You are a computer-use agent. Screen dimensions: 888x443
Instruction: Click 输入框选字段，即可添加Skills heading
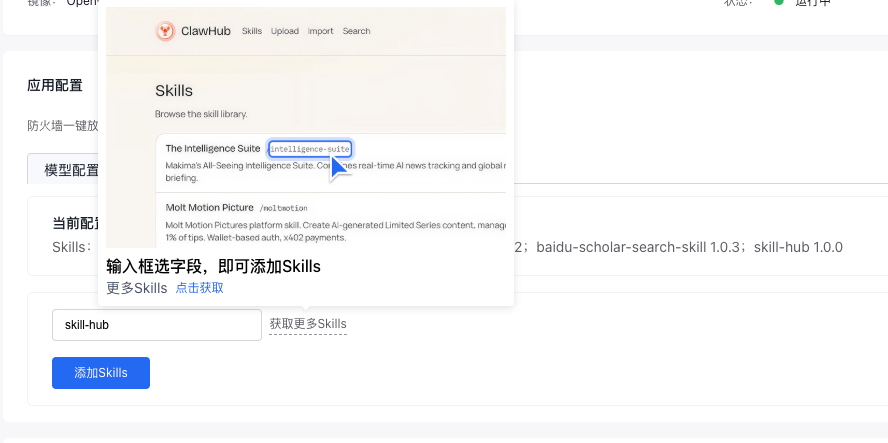214,266
